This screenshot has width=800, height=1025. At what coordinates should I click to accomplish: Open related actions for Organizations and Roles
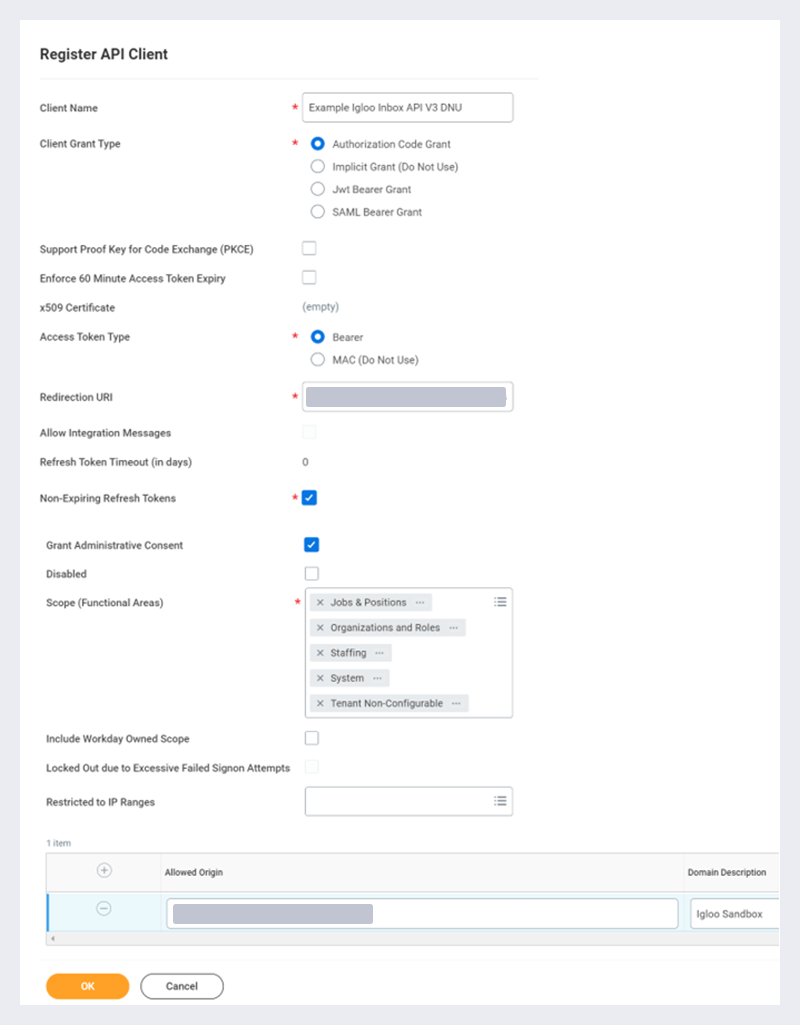(x=454, y=628)
